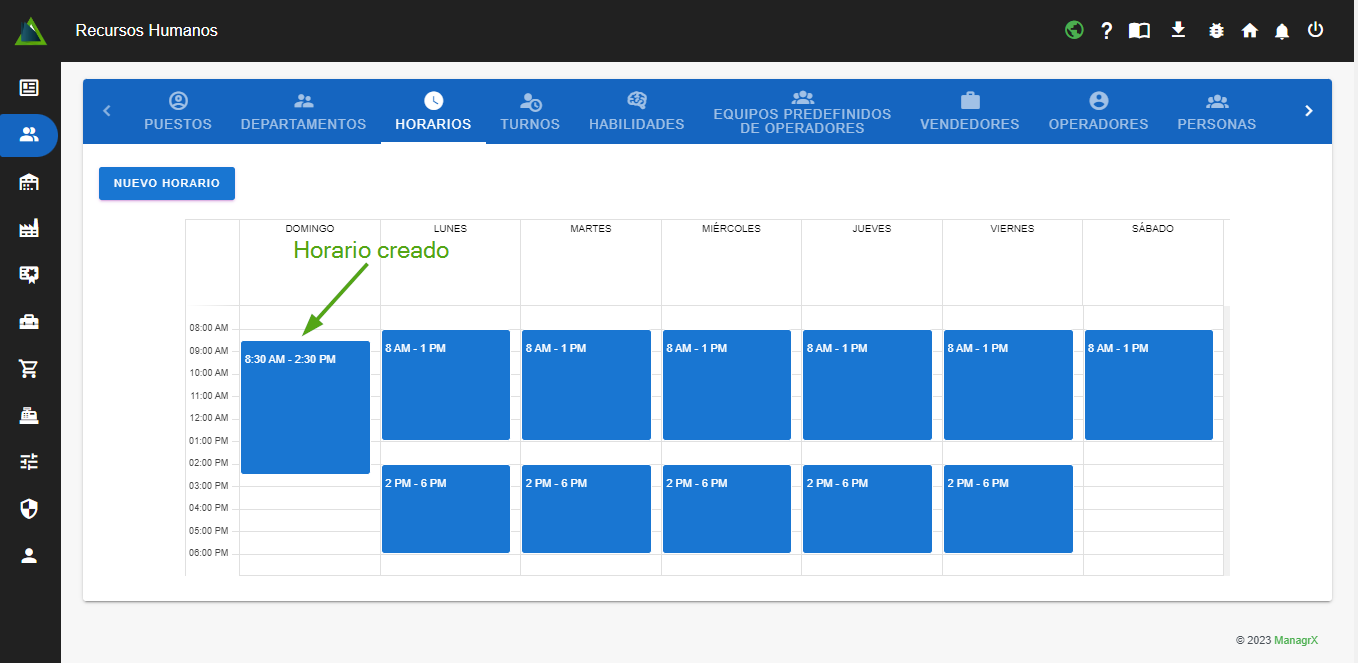
Task: Select the Operadores tab
Action: click(x=1098, y=112)
